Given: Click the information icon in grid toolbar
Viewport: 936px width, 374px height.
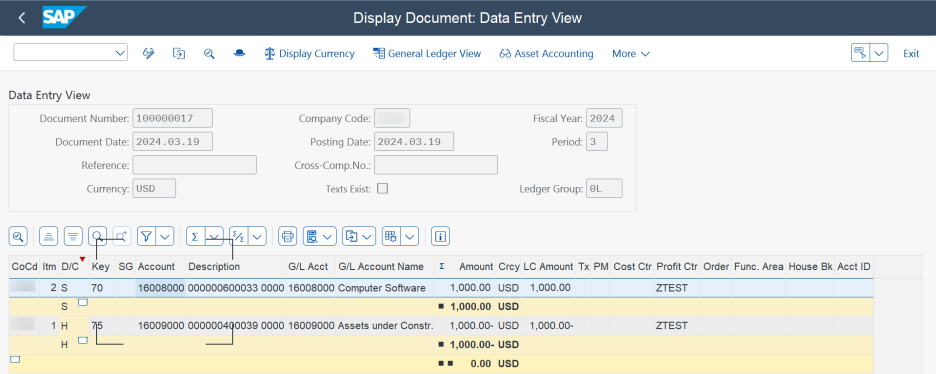Looking at the screenshot, I should click(441, 236).
